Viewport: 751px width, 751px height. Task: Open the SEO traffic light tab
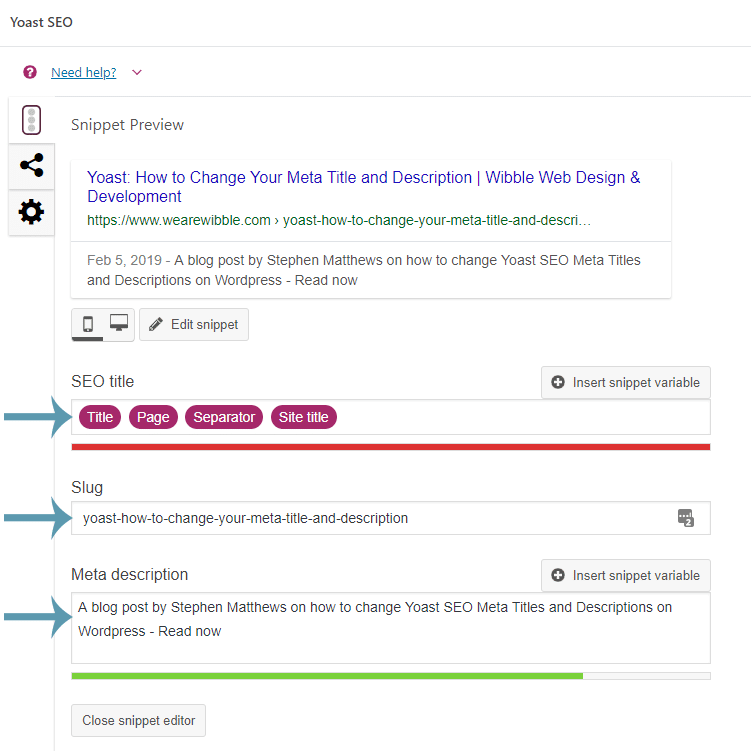[31, 120]
